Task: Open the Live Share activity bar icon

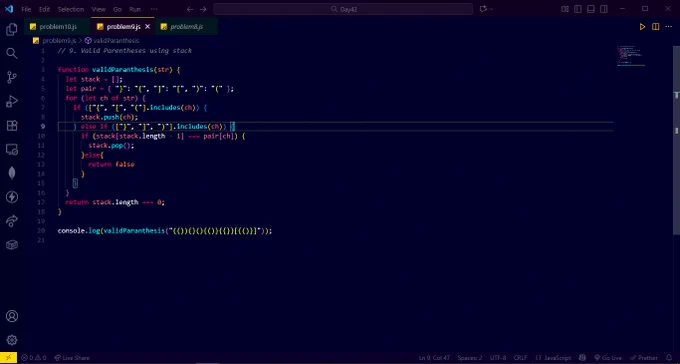Action: 12,221
